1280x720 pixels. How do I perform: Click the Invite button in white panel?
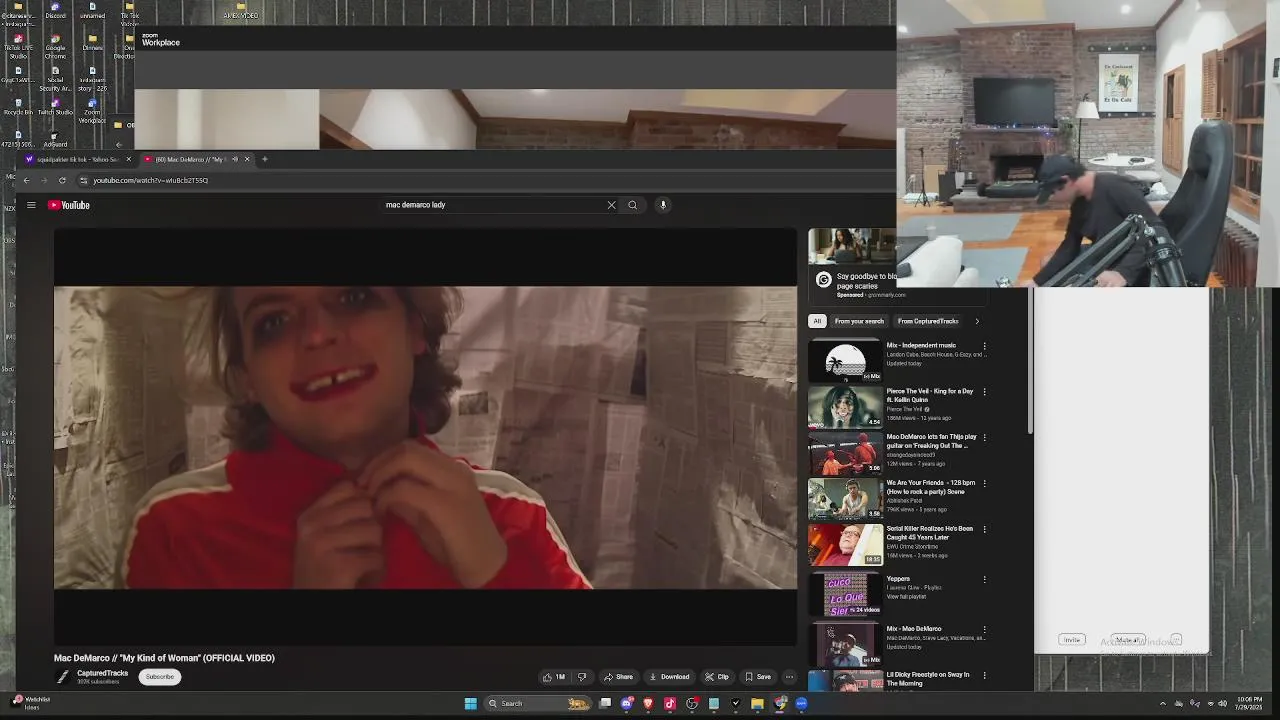[1071, 640]
